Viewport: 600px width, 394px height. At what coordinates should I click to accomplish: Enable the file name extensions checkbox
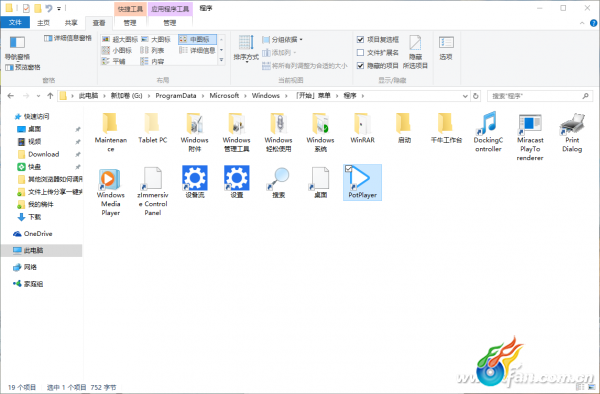[360, 52]
